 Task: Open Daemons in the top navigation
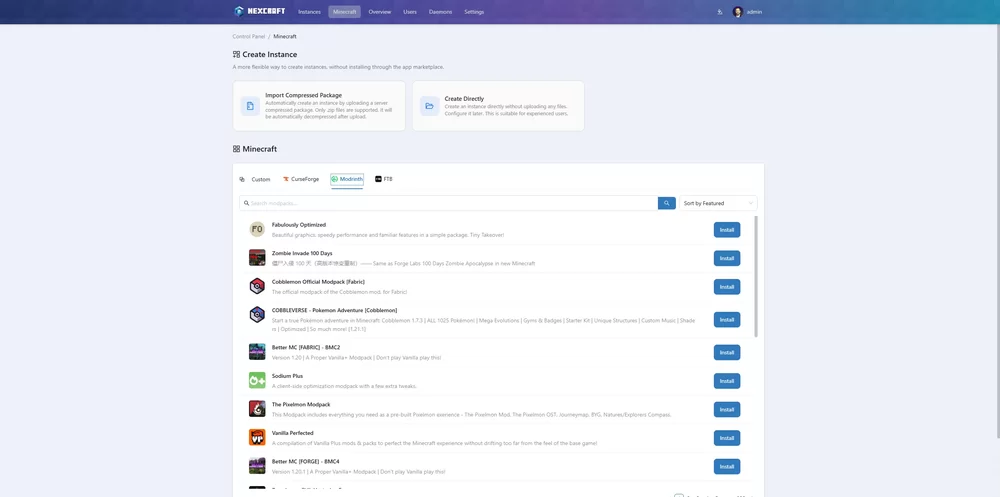click(441, 11)
